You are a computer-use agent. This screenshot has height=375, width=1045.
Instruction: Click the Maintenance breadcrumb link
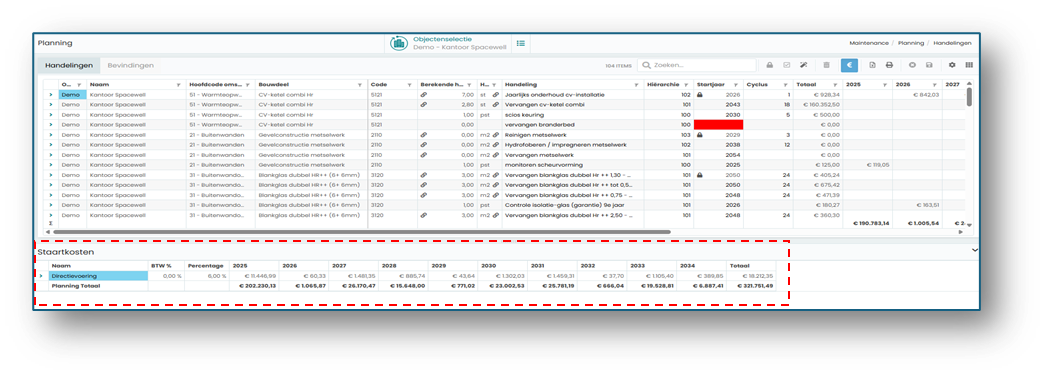(x=869, y=43)
